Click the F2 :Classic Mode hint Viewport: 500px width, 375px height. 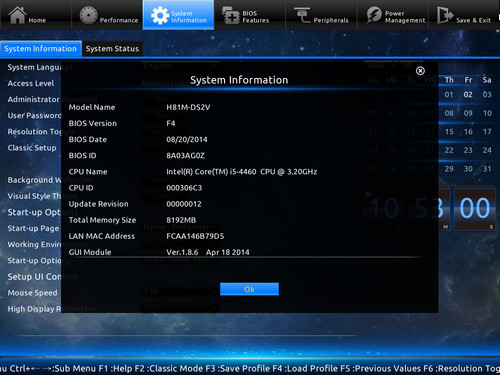coord(169,368)
